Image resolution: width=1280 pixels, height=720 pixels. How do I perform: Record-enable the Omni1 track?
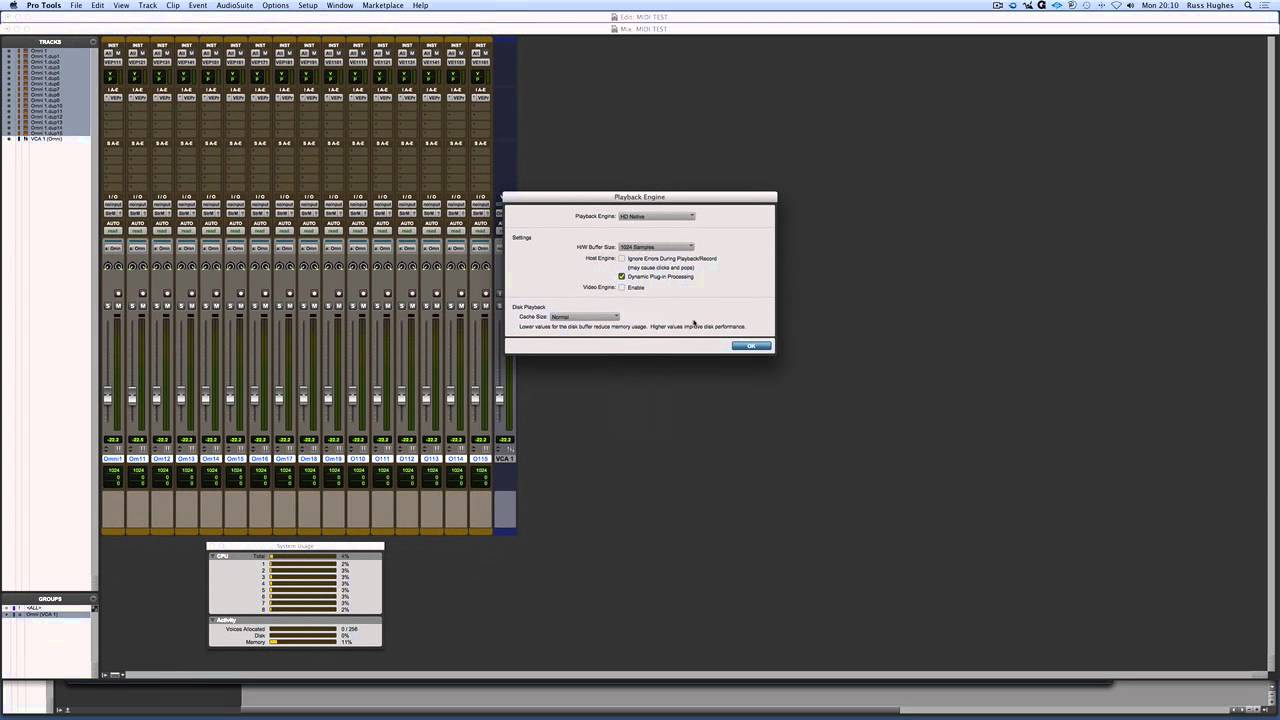[x=118, y=293]
